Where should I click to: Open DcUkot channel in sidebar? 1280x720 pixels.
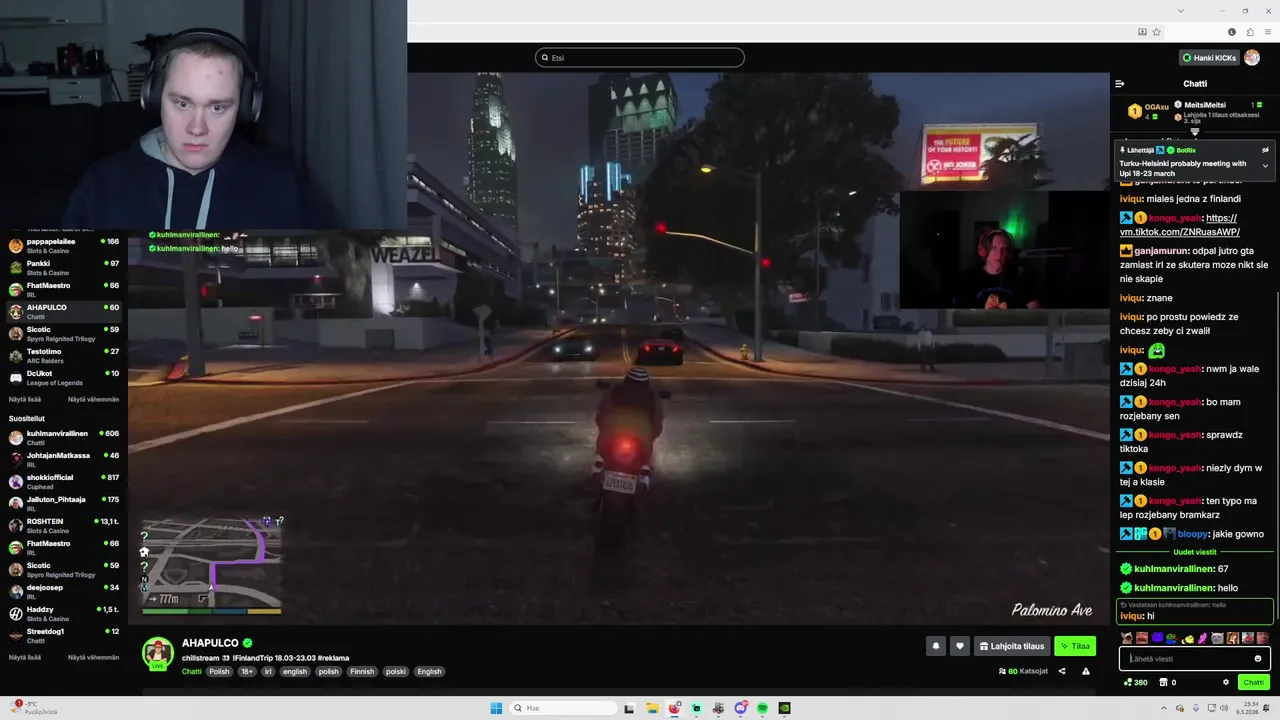tap(64, 377)
